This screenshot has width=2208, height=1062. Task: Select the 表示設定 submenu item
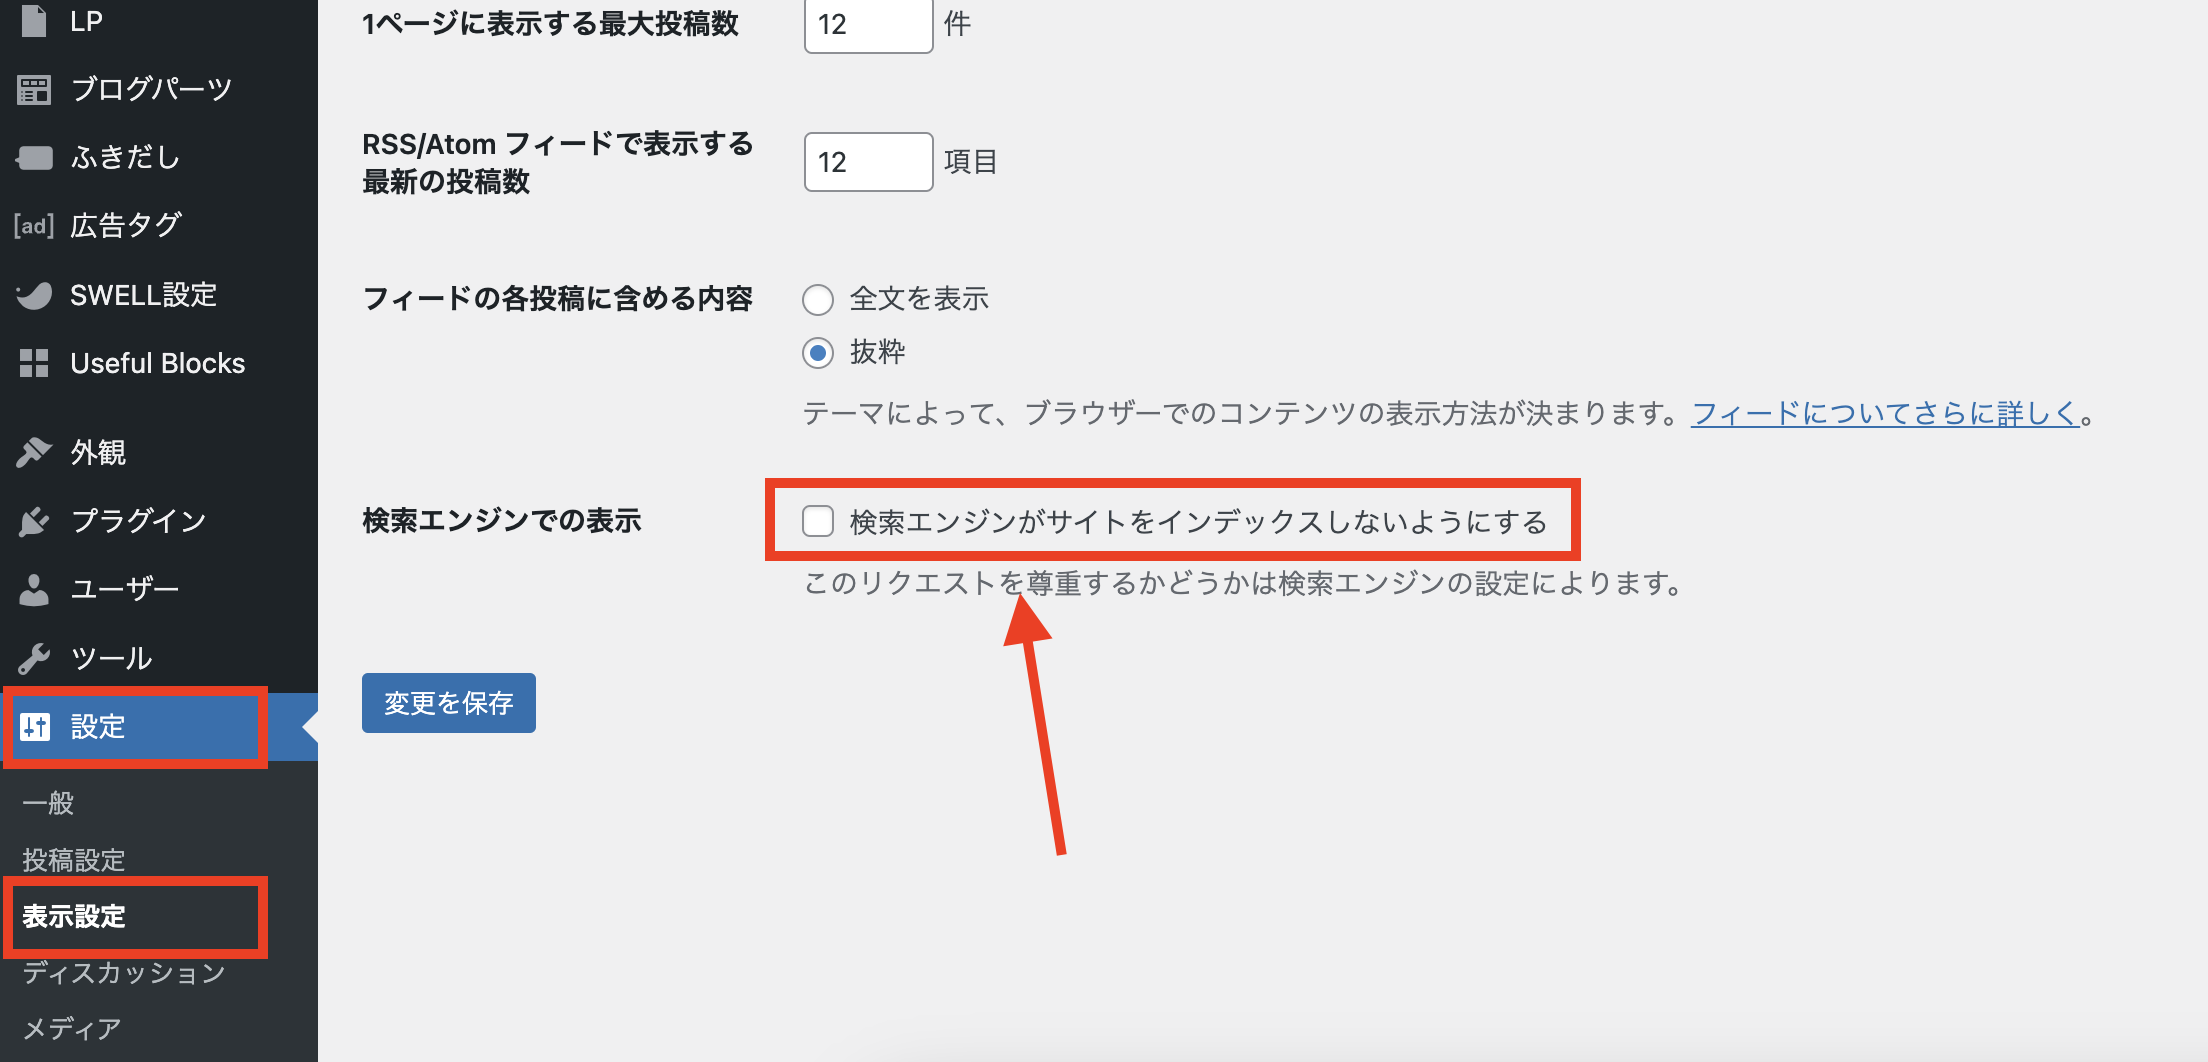74,916
